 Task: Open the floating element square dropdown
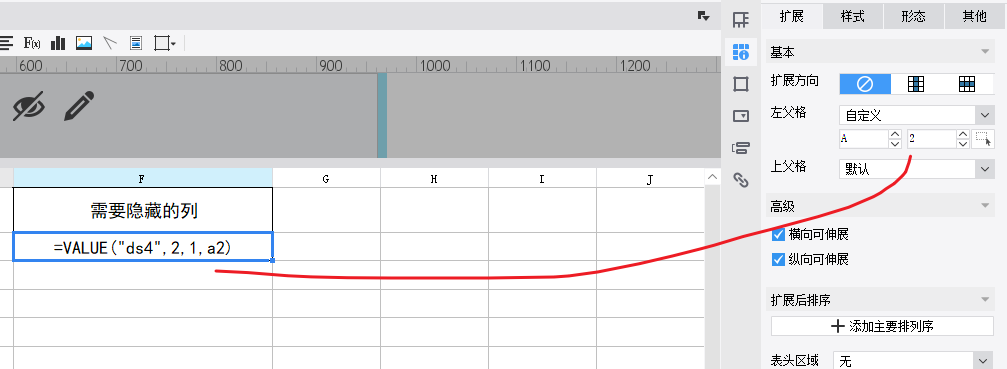(x=165, y=44)
